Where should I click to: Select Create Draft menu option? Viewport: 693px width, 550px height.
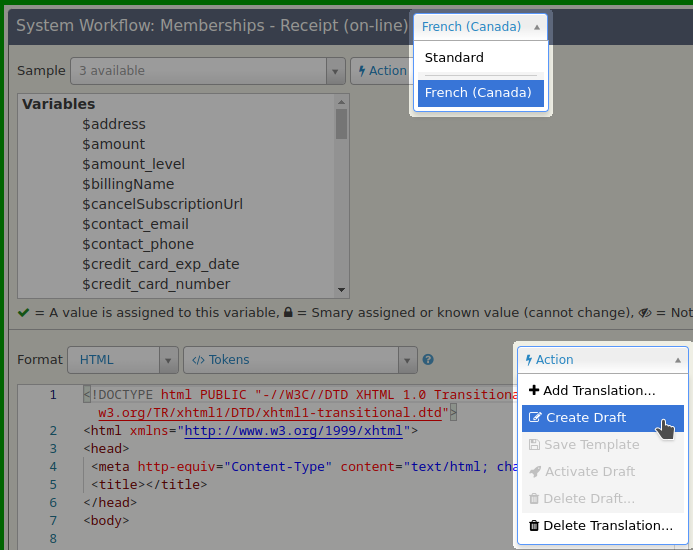pyautogui.click(x=586, y=418)
